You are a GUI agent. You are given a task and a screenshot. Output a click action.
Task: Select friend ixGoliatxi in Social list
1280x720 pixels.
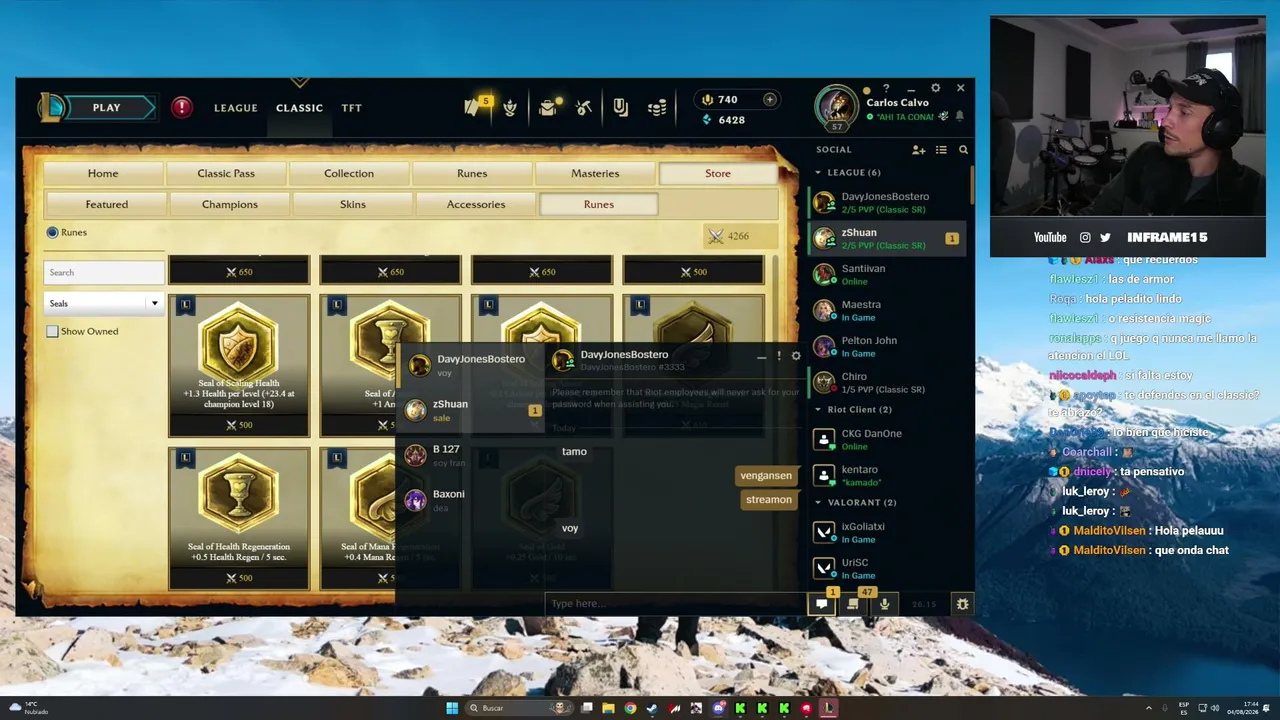coord(888,532)
